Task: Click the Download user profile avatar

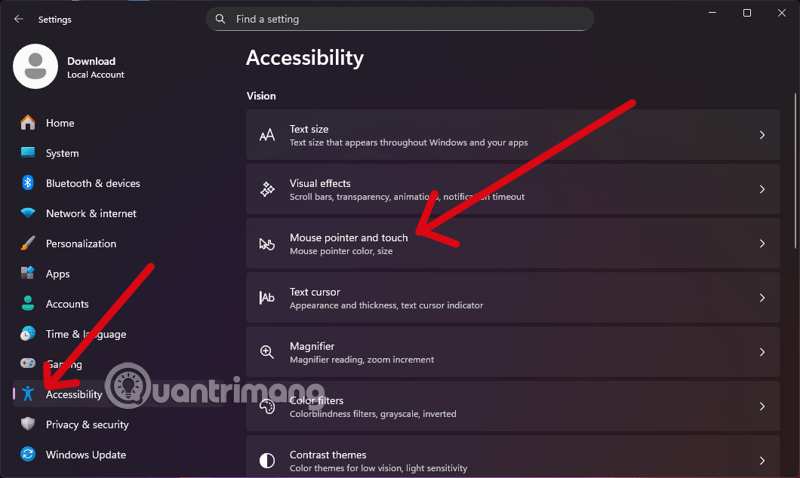Action: (x=36, y=66)
